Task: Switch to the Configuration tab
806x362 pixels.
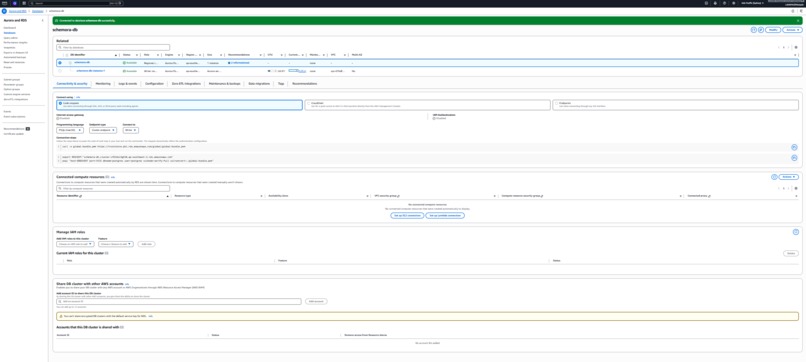Action: click(x=154, y=83)
